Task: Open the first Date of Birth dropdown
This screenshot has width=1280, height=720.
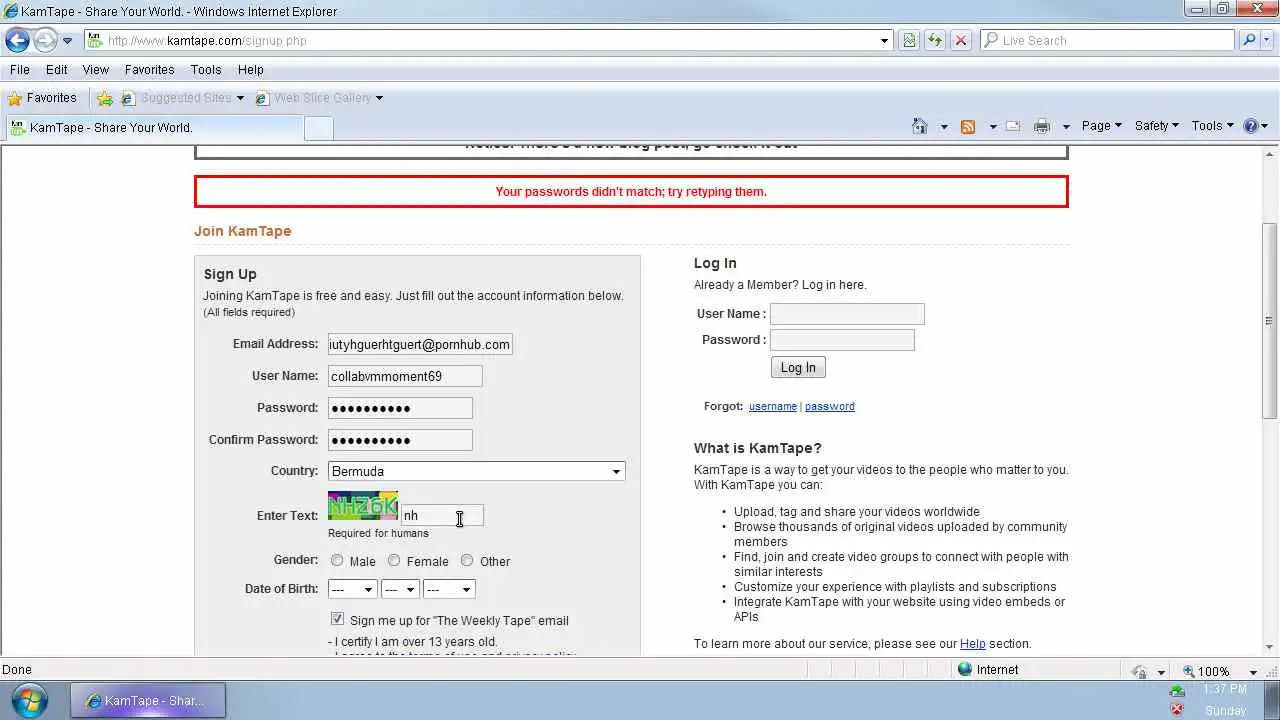Action: point(352,589)
